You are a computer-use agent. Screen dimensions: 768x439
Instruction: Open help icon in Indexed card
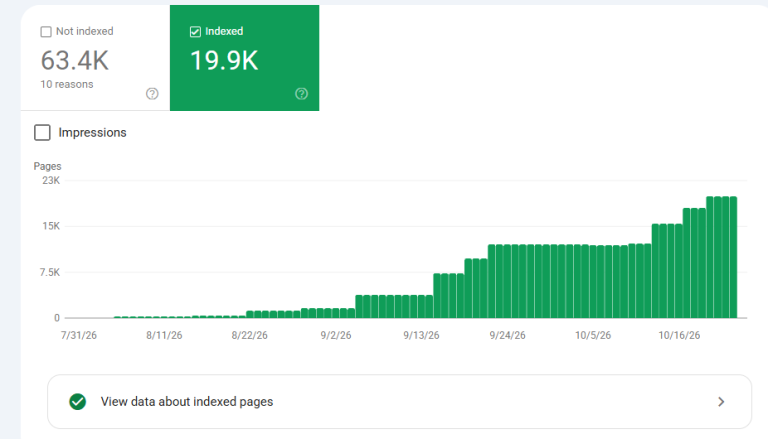302,94
